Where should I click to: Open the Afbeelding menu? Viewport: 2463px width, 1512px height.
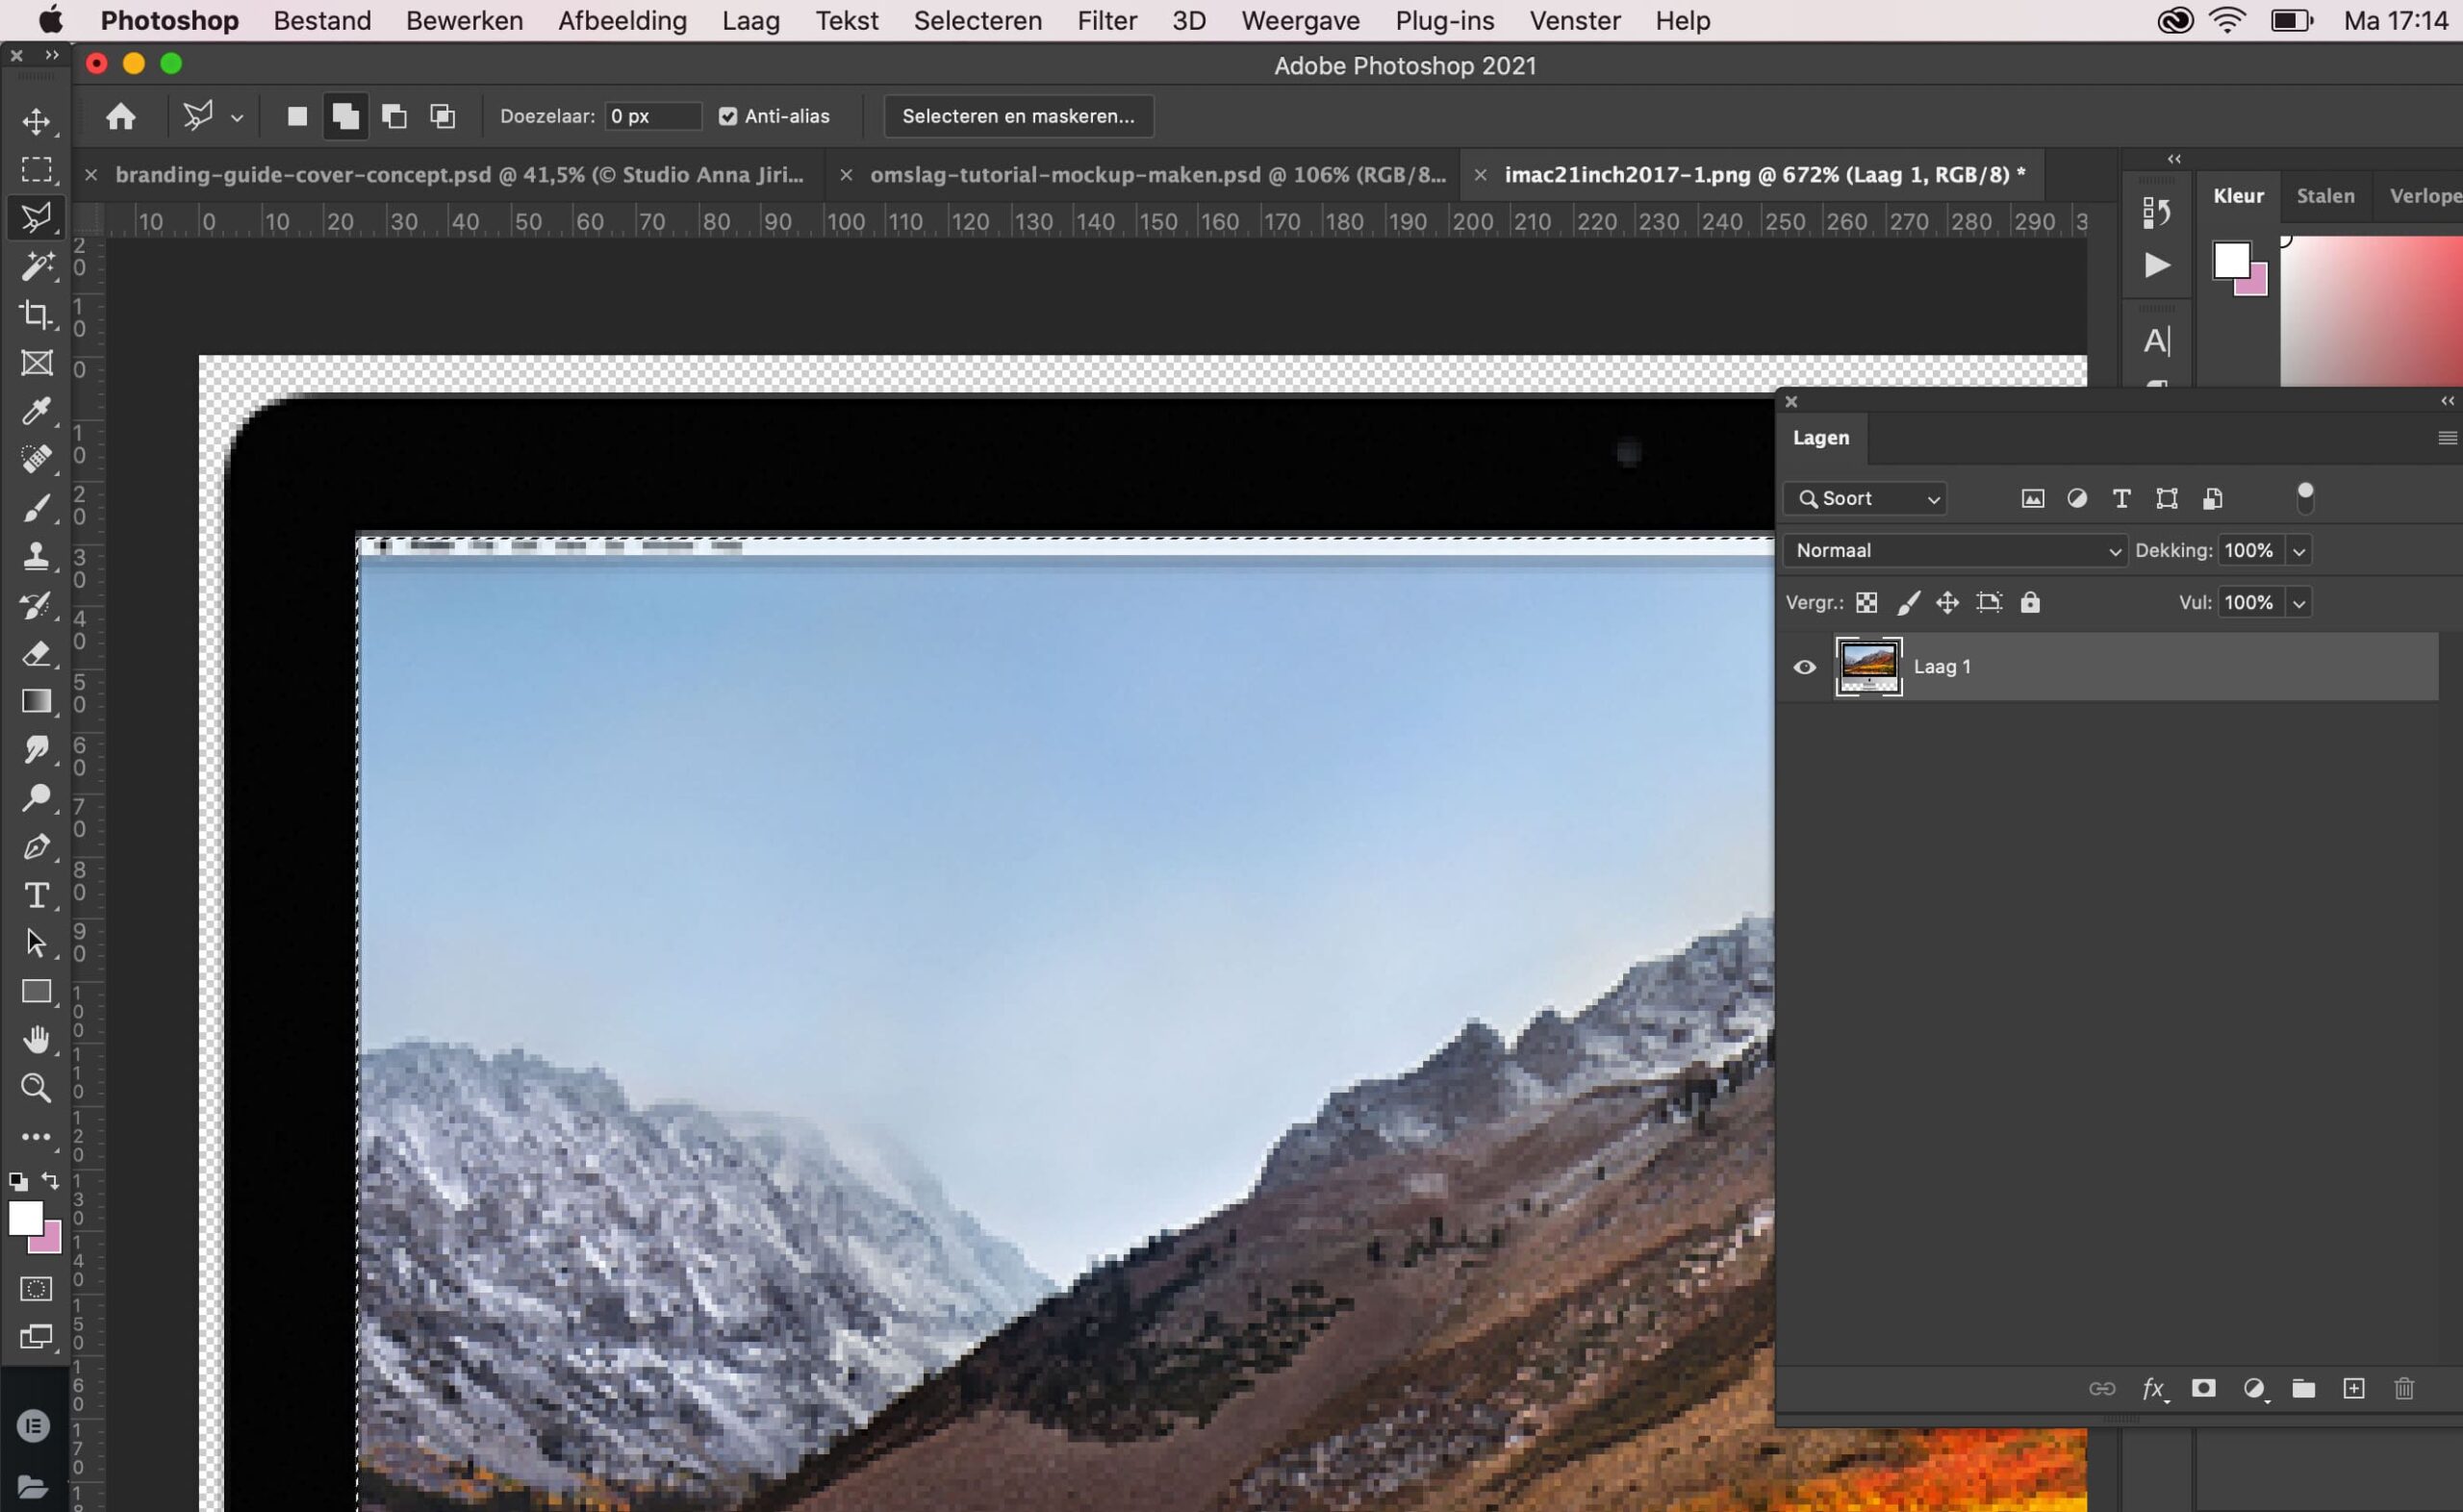(x=622, y=20)
